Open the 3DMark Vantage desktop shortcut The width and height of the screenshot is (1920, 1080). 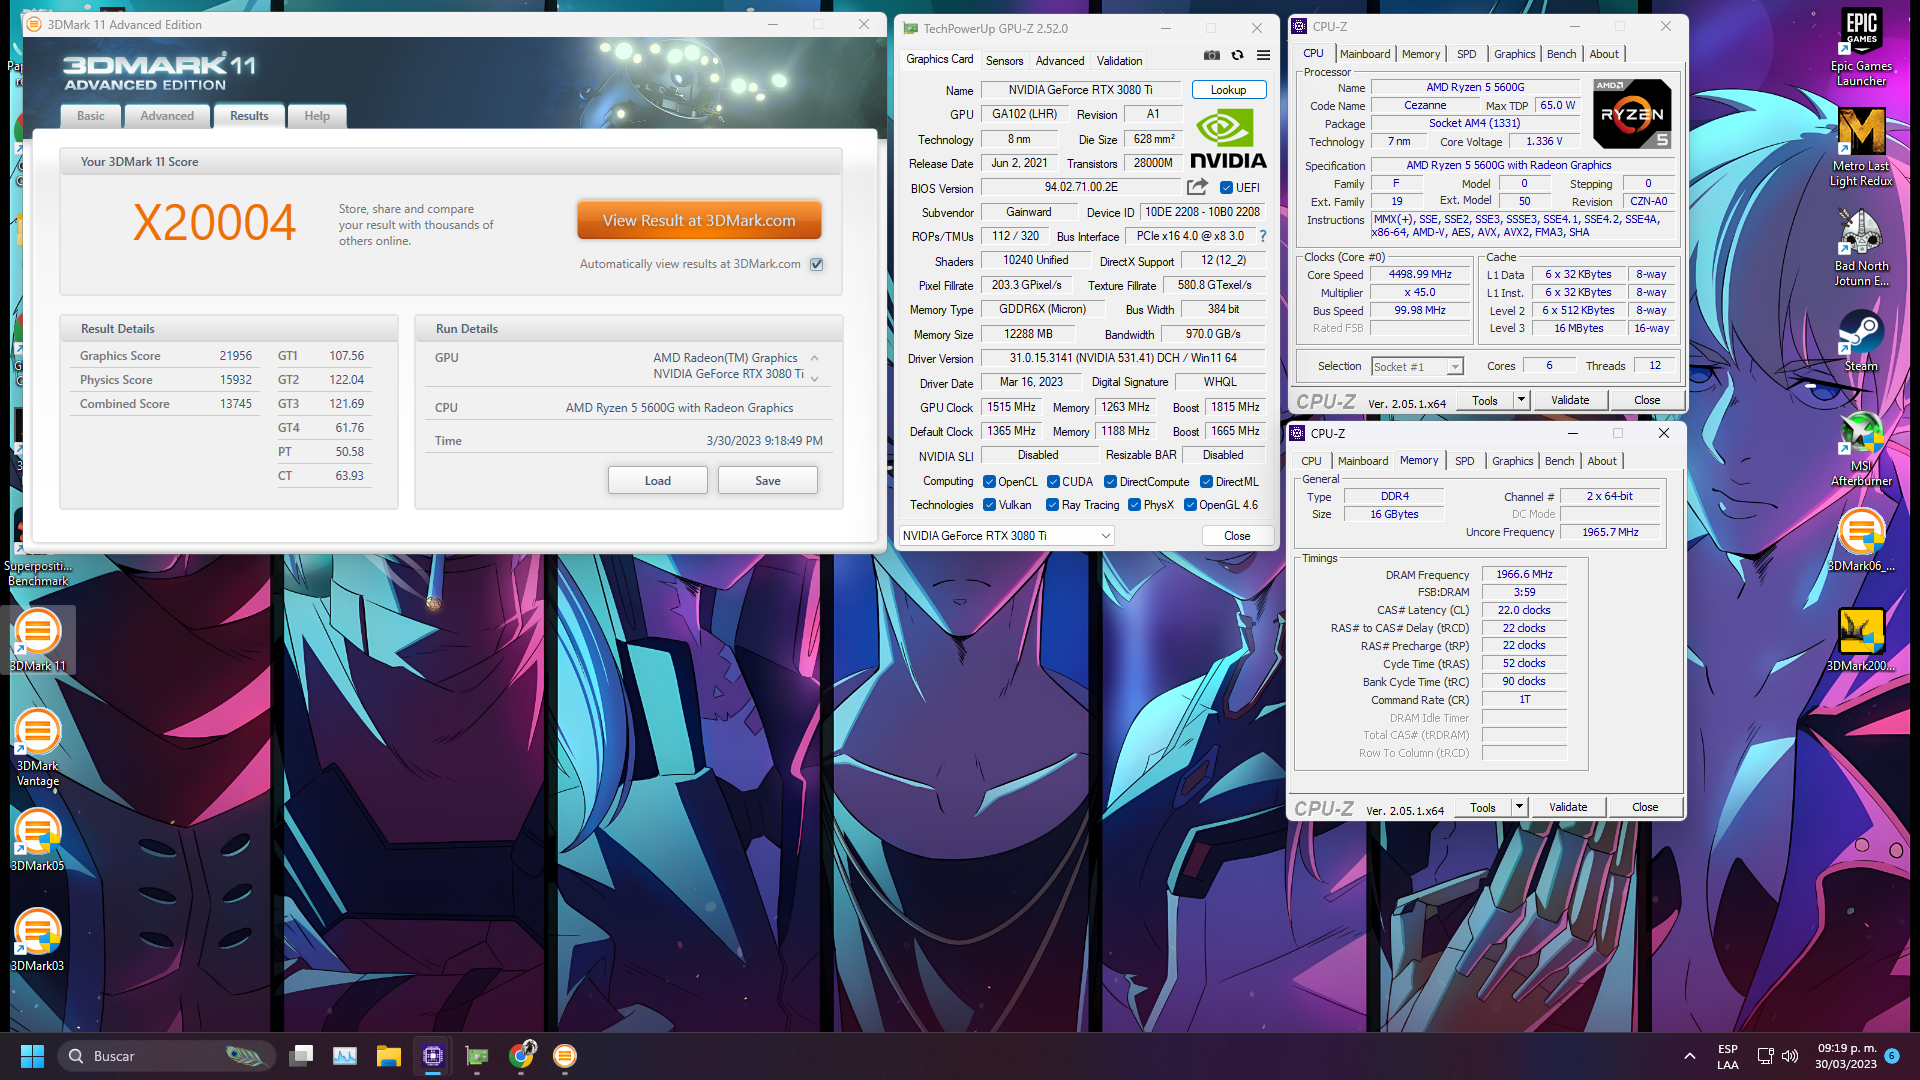[x=38, y=747]
